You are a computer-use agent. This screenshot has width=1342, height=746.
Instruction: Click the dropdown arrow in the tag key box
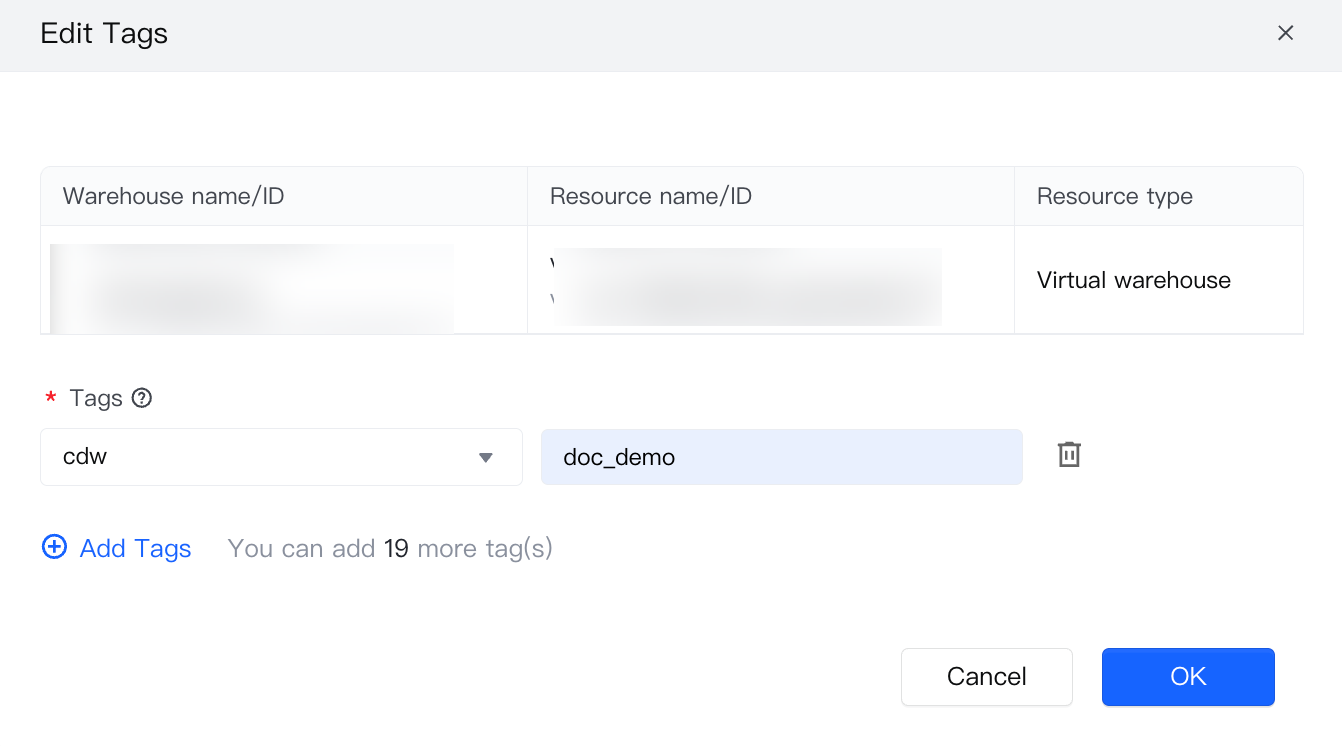(x=486, y=458)
